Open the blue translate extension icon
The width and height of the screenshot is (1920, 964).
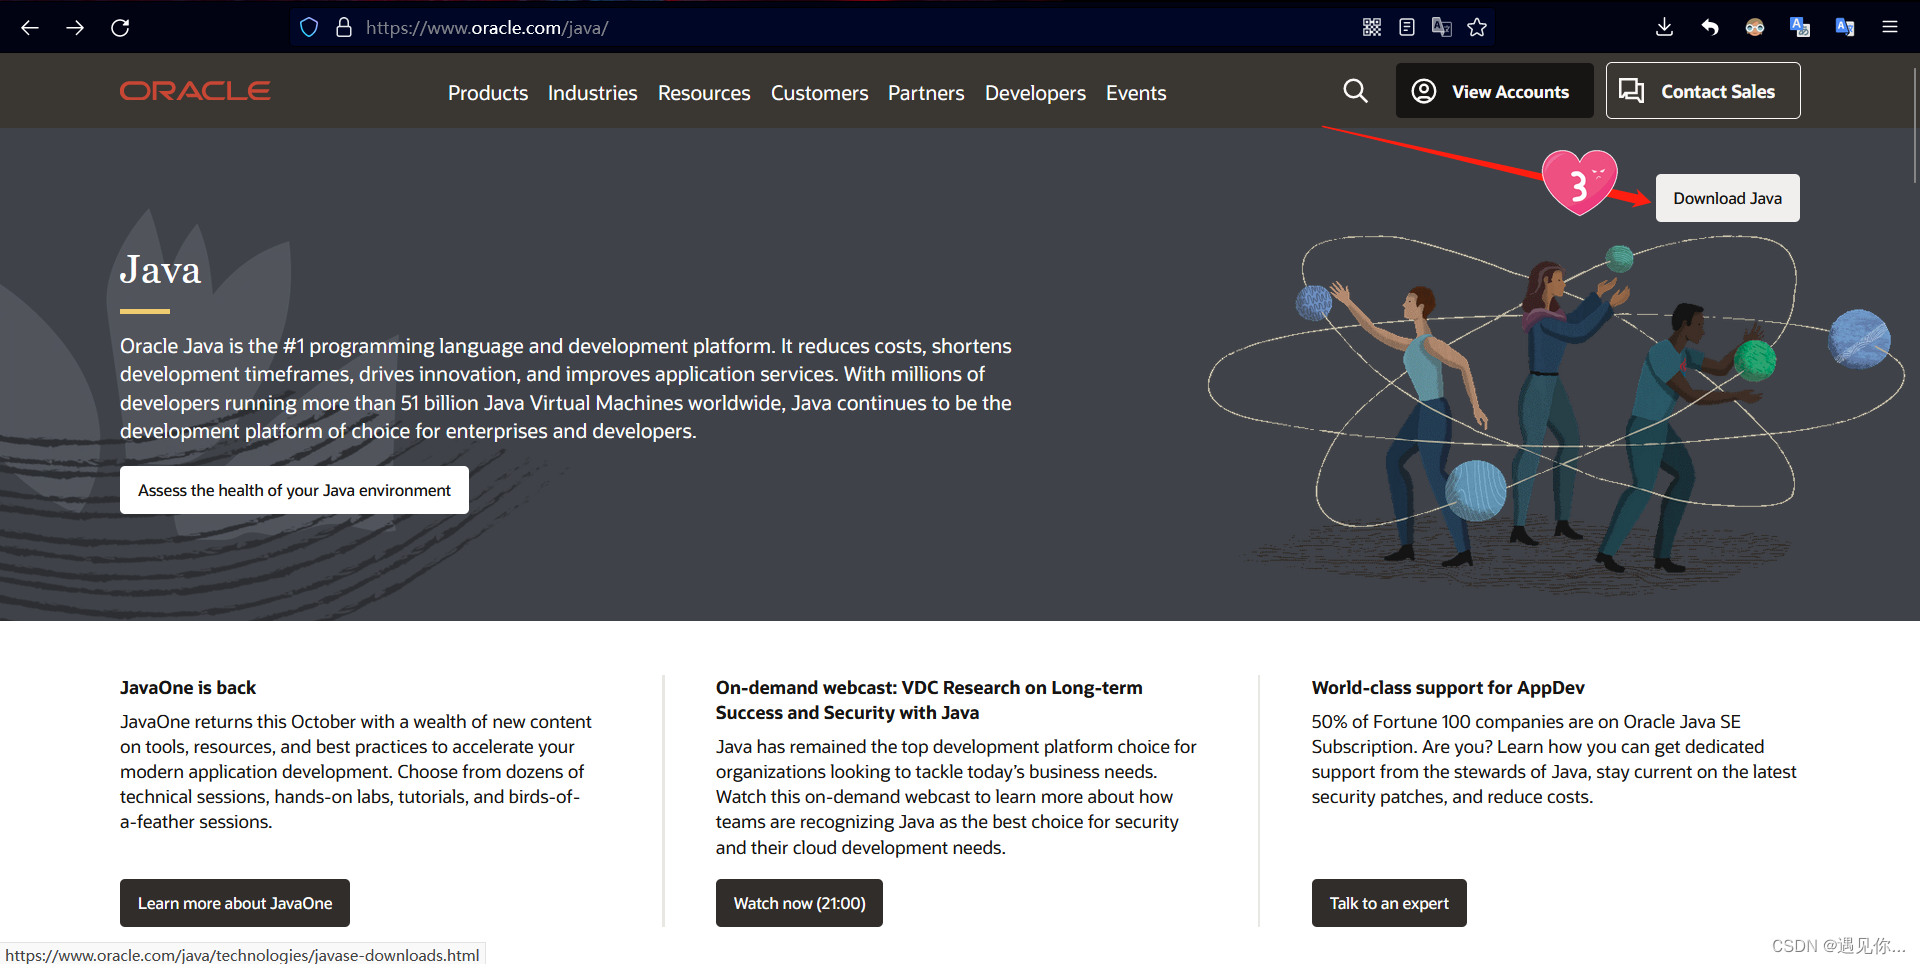point(1800,27)
